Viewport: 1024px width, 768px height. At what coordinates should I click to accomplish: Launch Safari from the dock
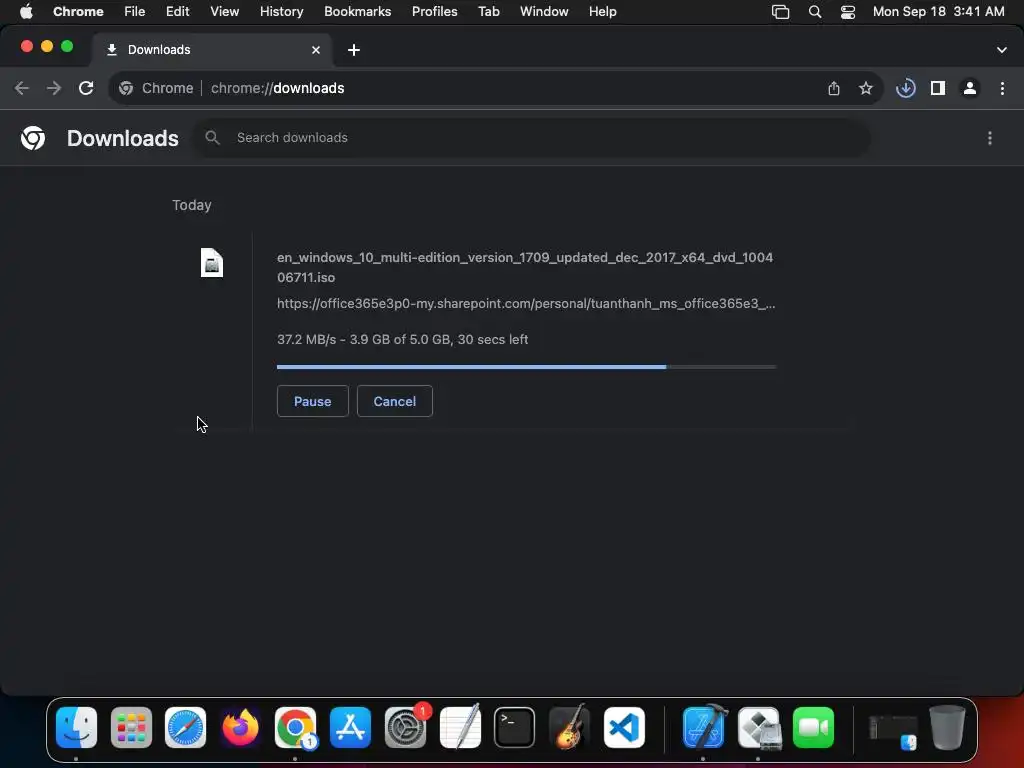pyautogui.click(x=185, y=728)
